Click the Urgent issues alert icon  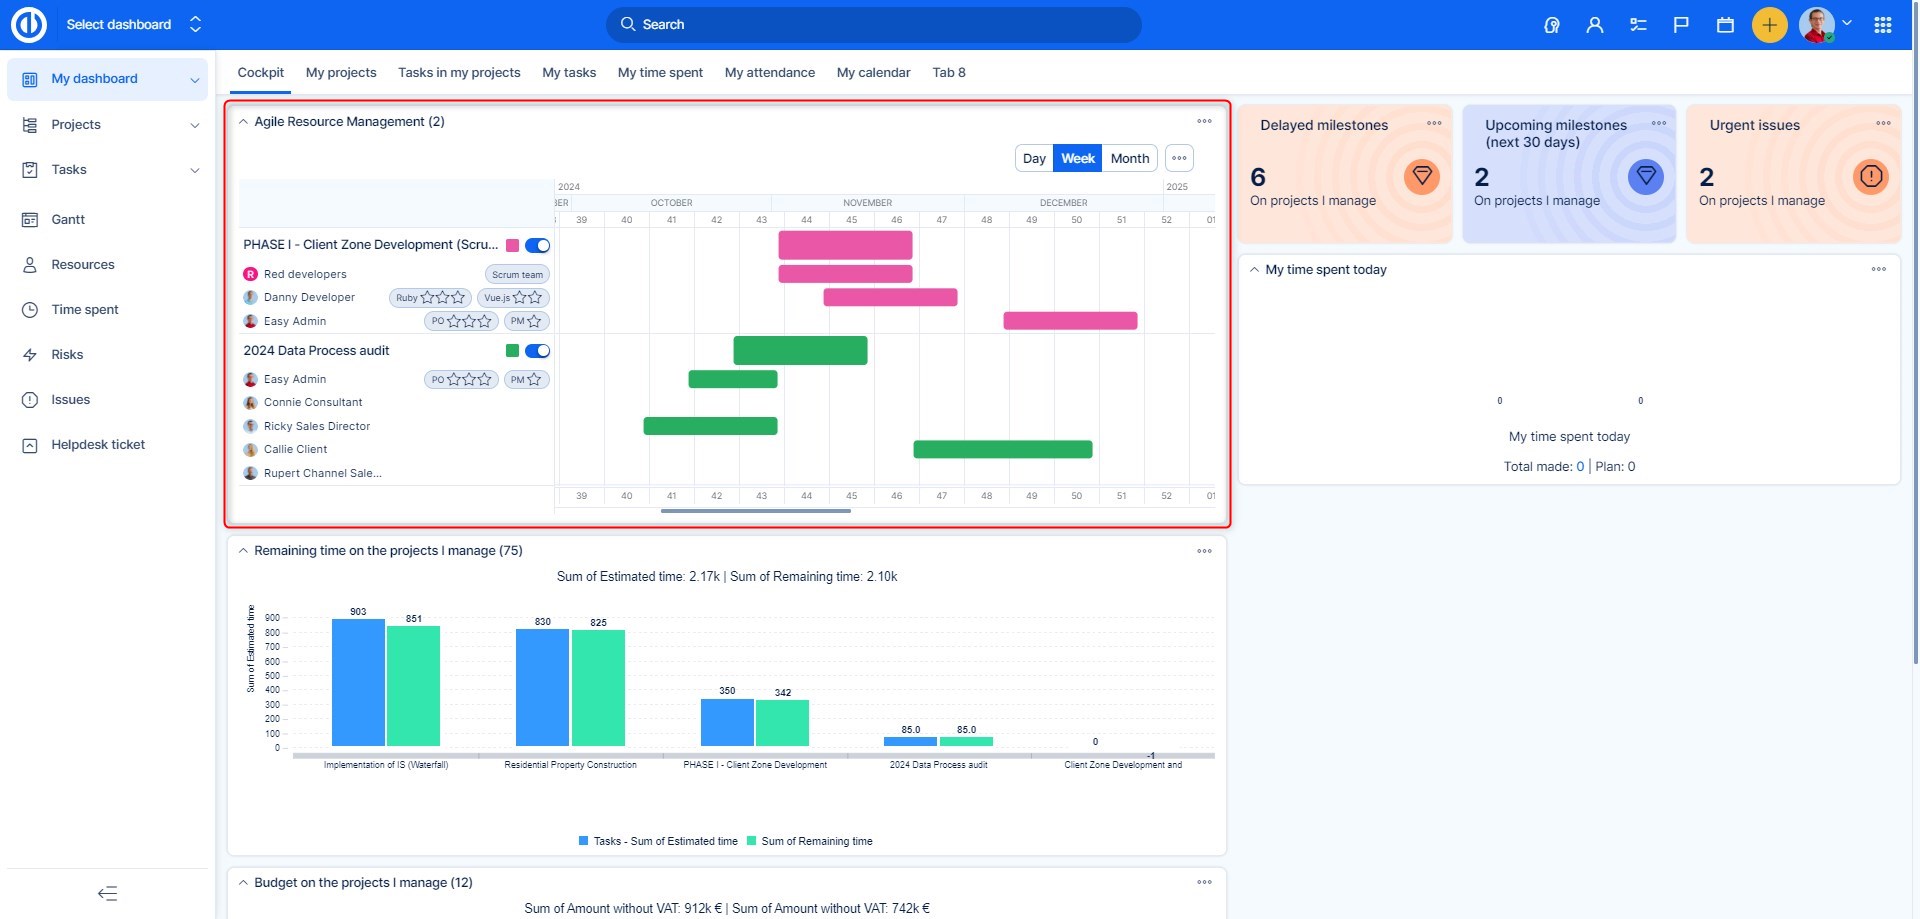pos(1870,177)
